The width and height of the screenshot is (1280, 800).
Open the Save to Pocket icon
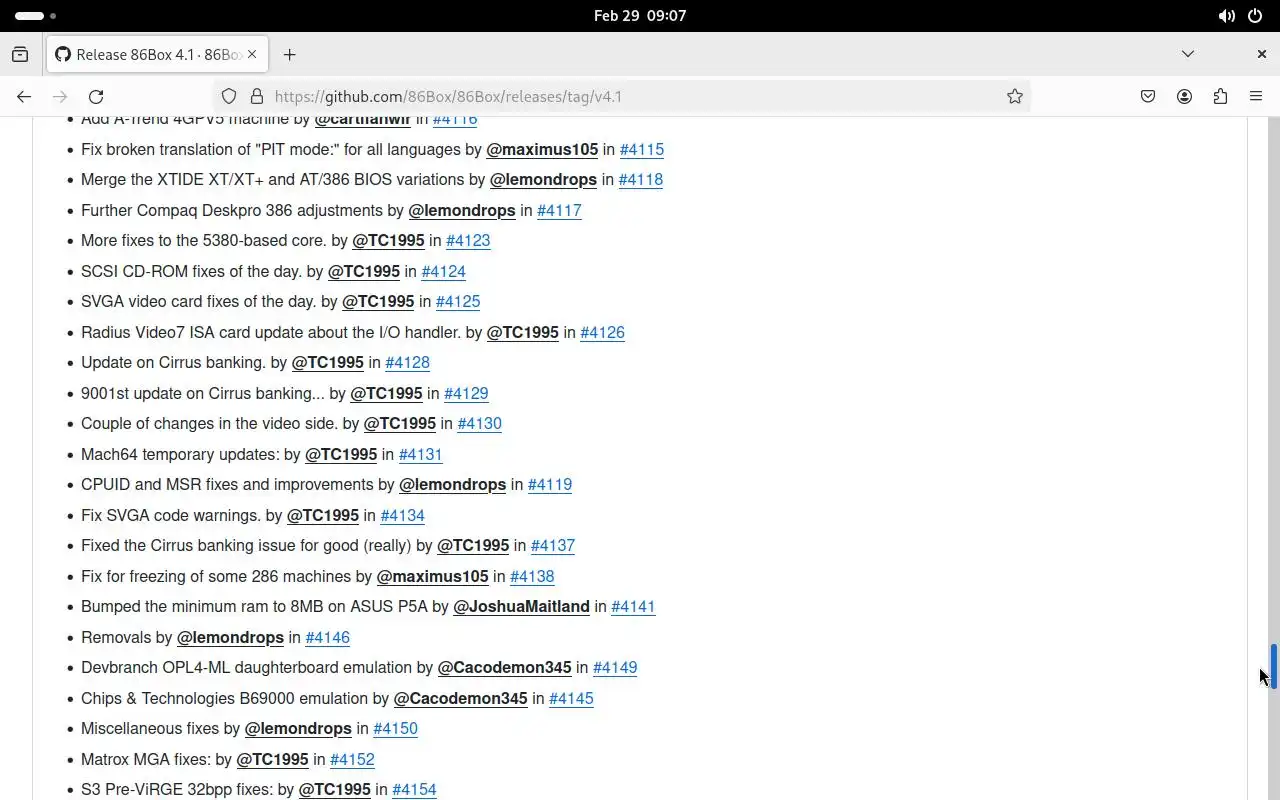[1148, 96]
